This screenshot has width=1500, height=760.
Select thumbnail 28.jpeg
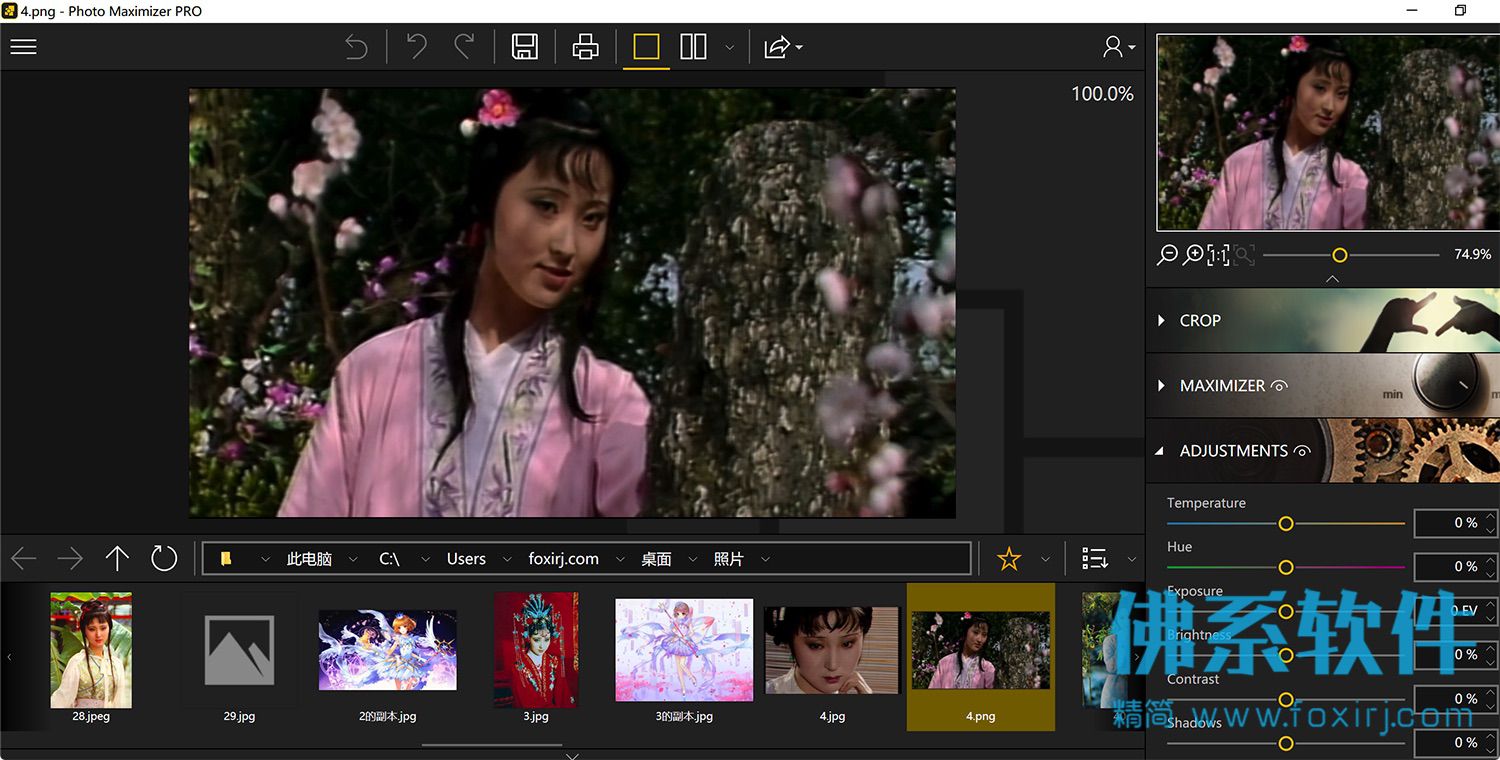tap(91, 657)
